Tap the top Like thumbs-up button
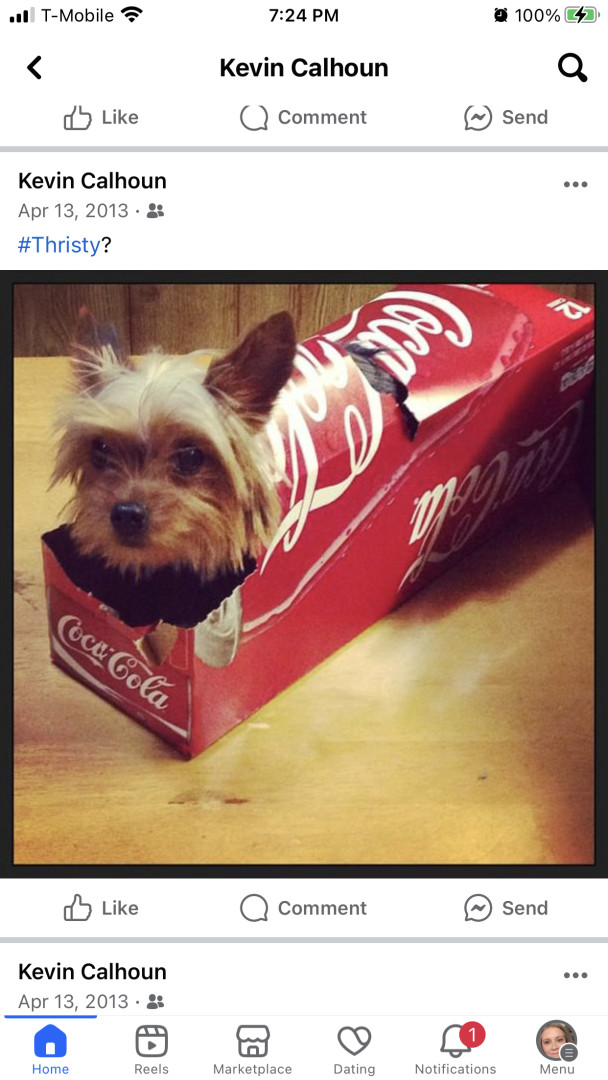Image resolution: width=608 pixels, height=1080 pixels. coord(101,117)
